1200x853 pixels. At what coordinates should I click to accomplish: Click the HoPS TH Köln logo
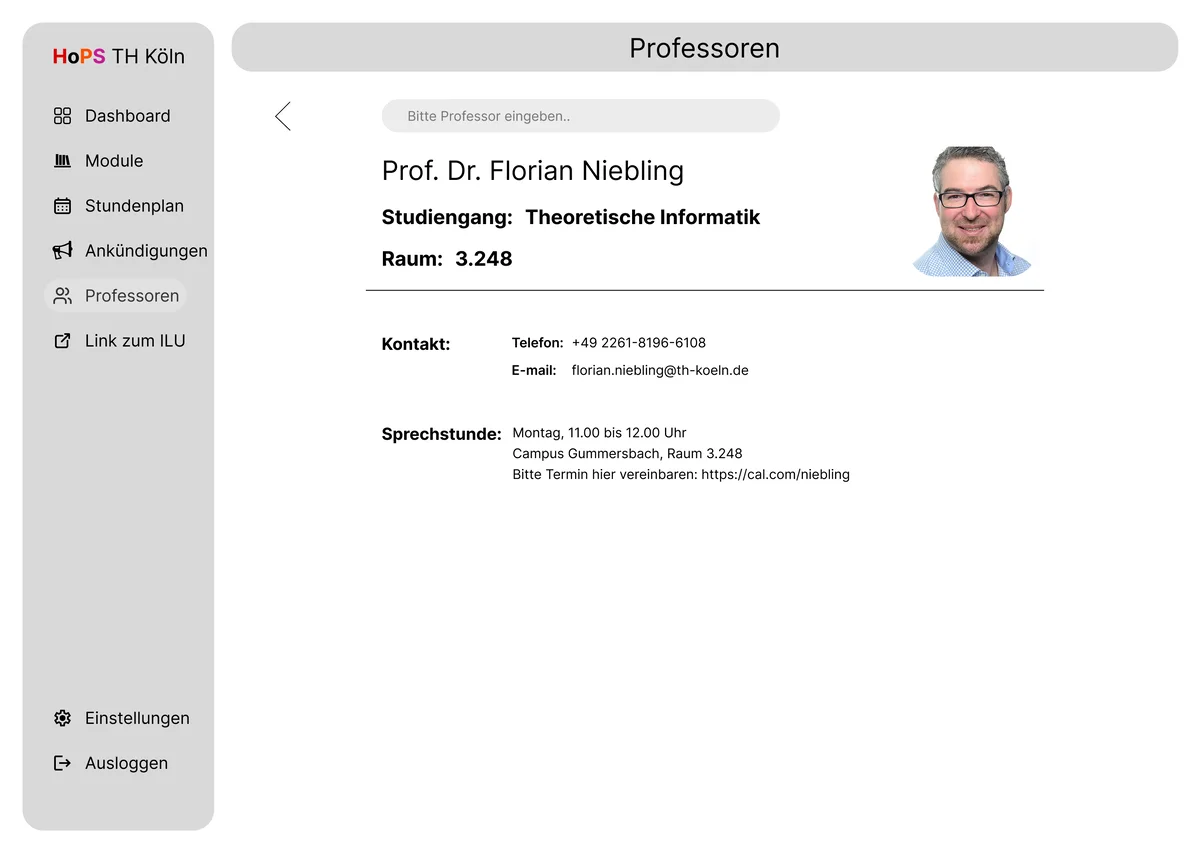[118, 57]
